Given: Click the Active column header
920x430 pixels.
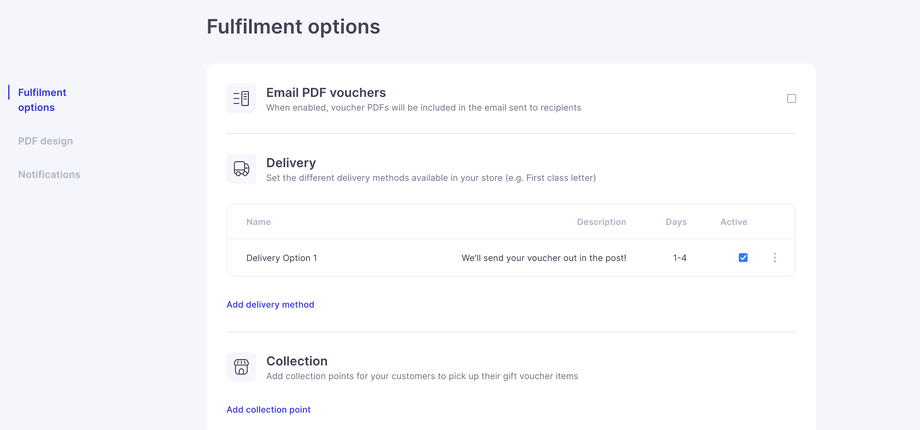Looking at the screenshot, I should [733, 222].
